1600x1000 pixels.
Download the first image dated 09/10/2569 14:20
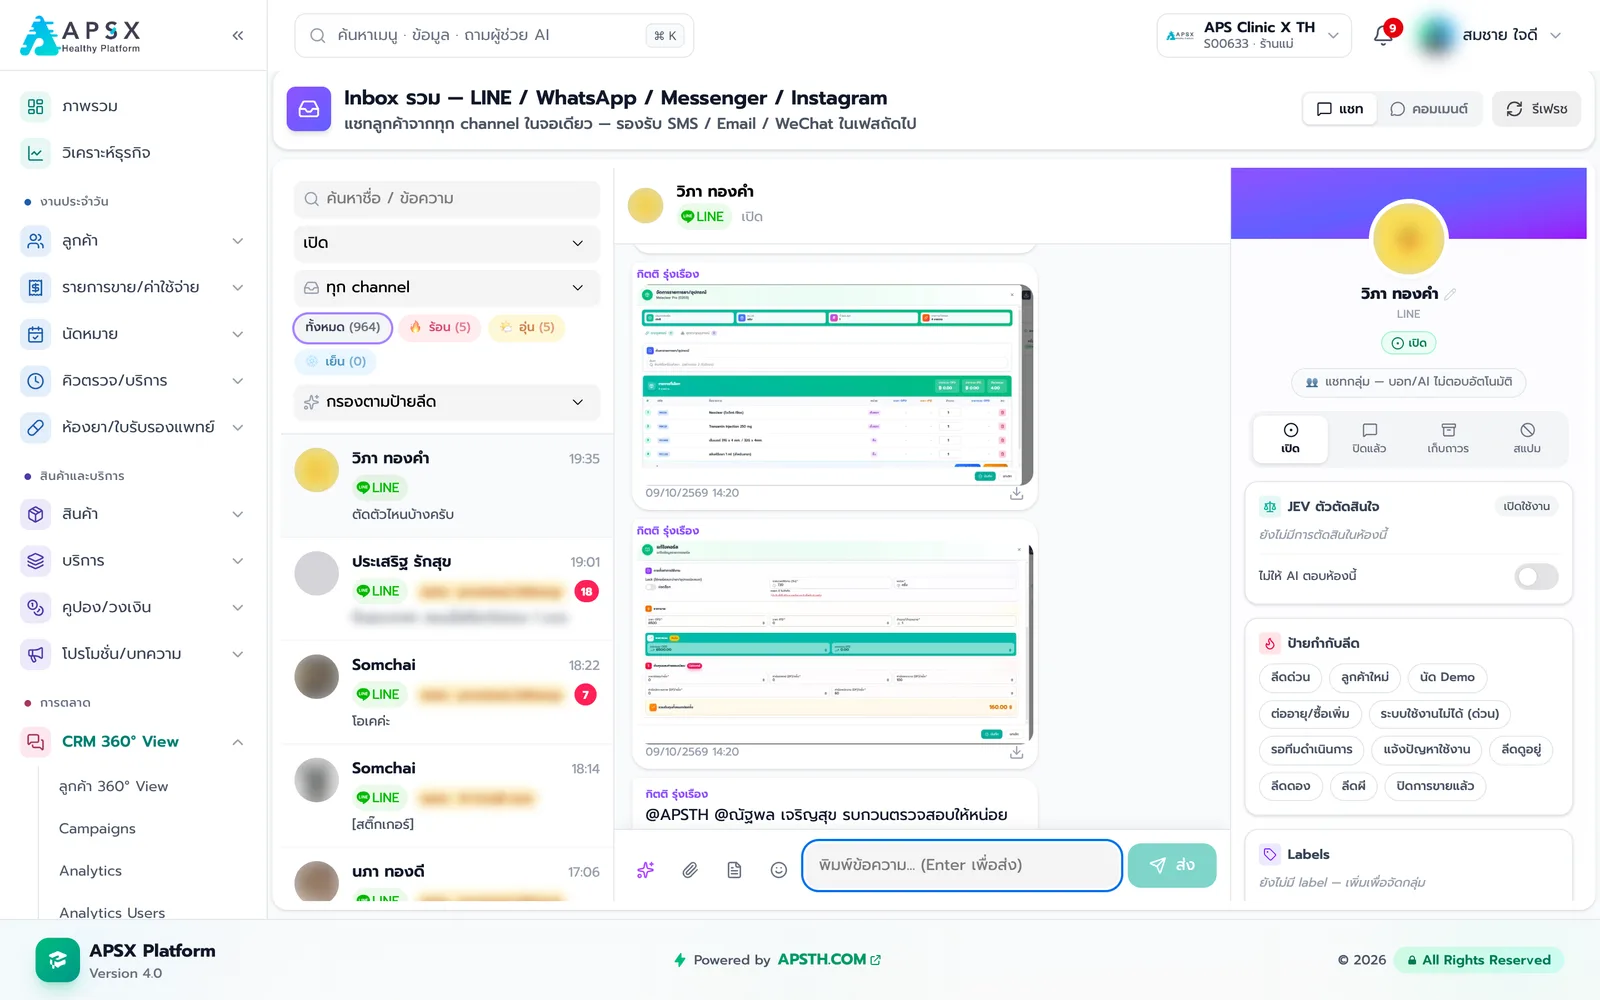pyautogui.click(x=1016, y=494)
